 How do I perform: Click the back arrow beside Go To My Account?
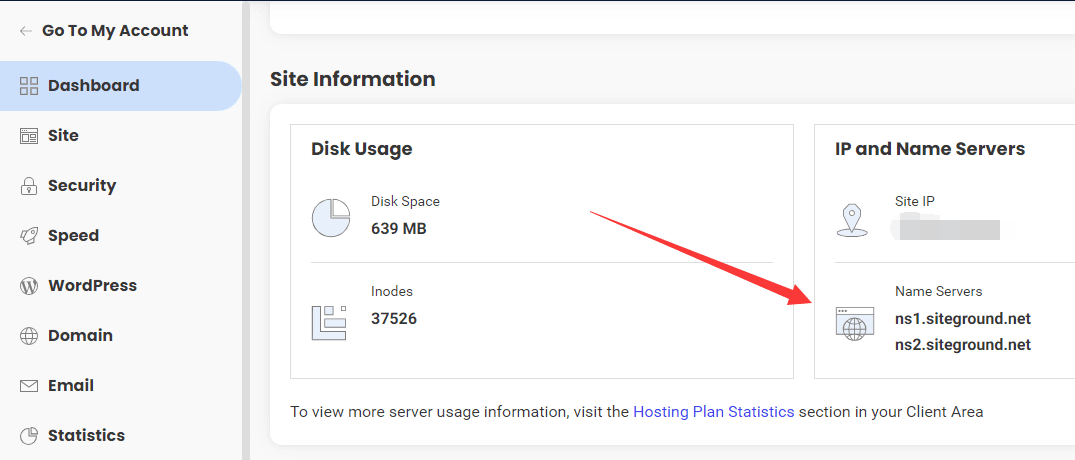[26, 31]
